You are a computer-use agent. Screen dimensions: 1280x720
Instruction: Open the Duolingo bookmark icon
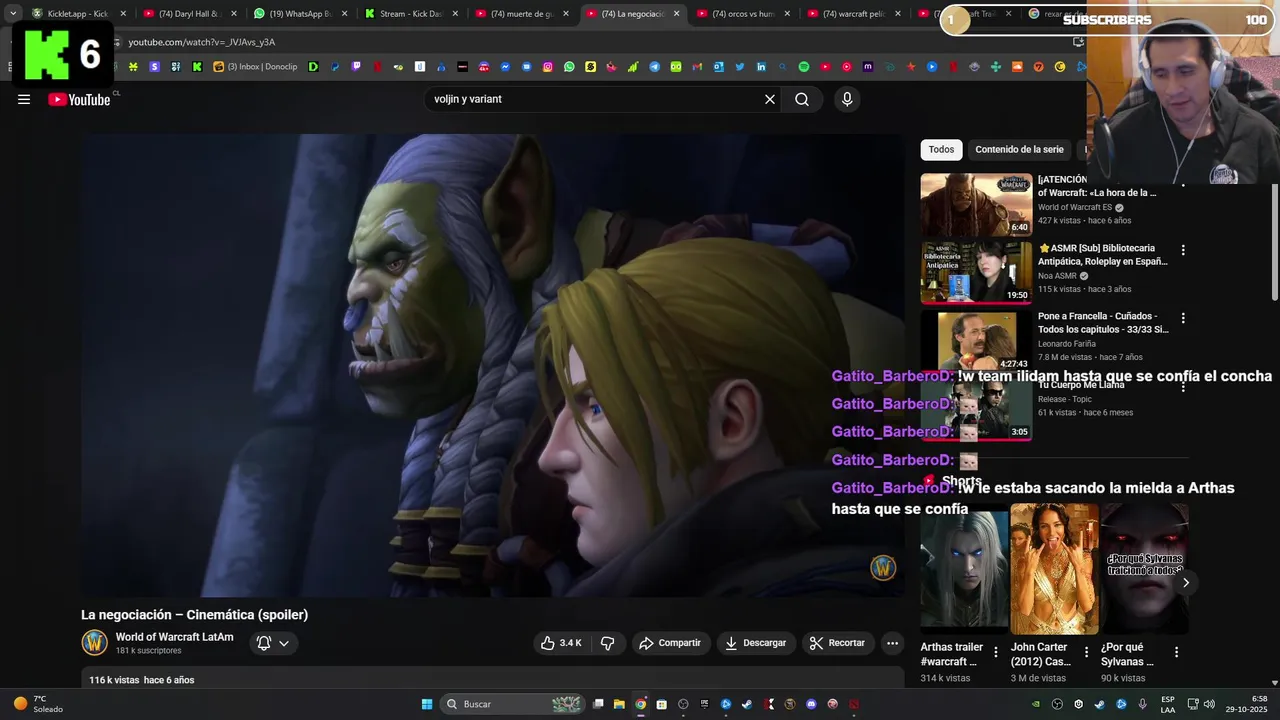point(675,67)
